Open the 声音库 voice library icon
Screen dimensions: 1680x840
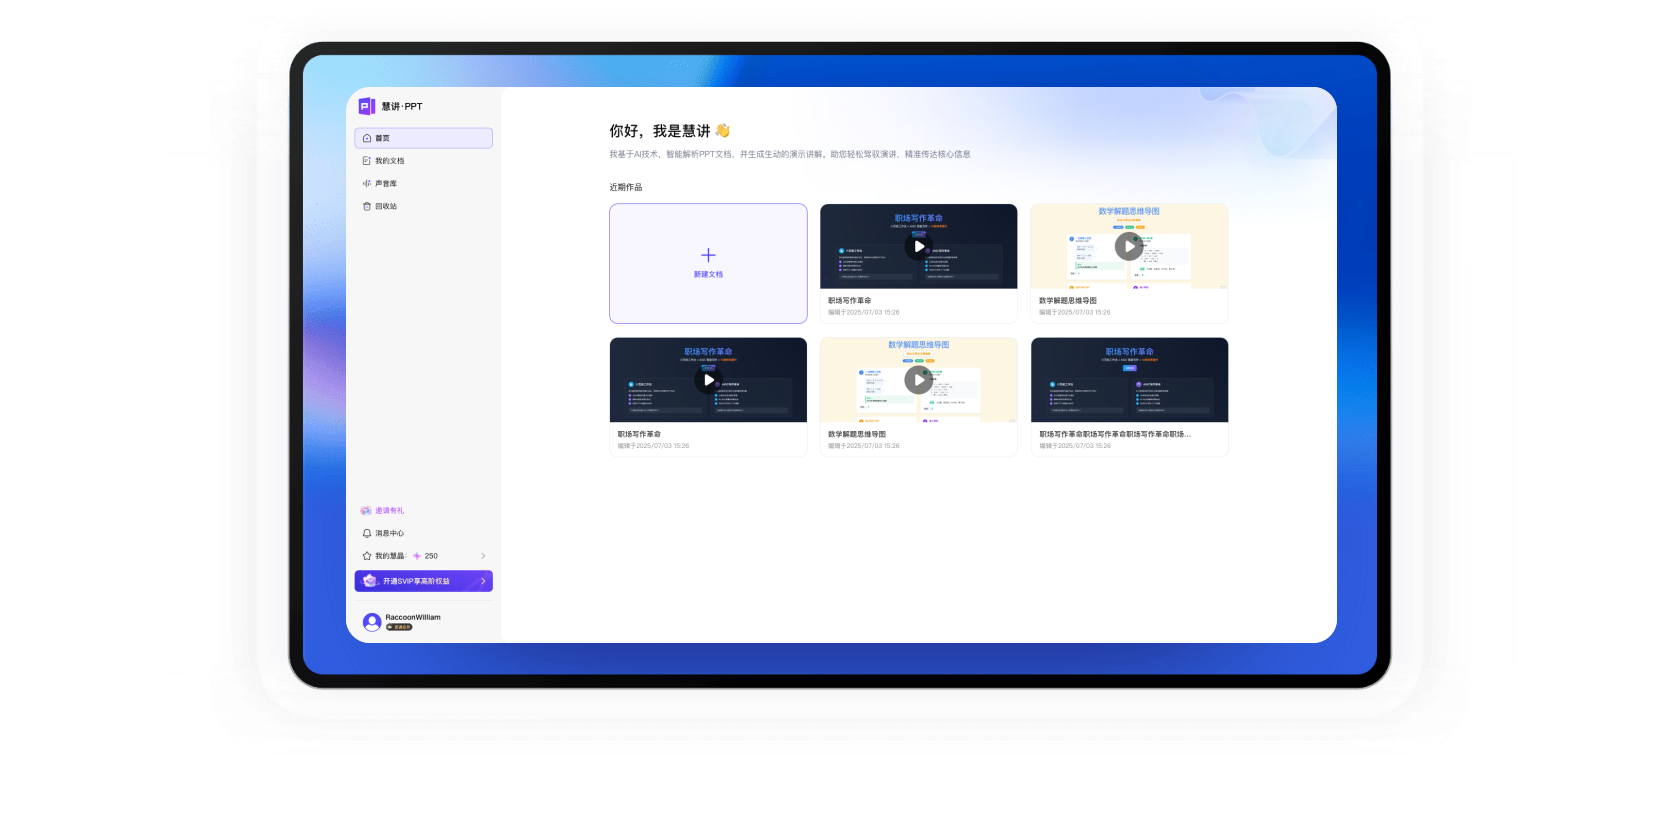coord(367,184)
